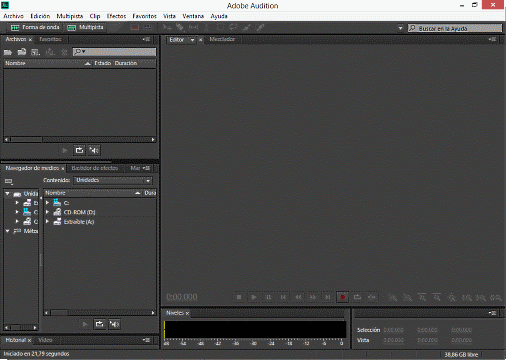Select the Historial panel tab
Image resolution: width=506 pixels, height=360 pixels.
click(x=16, y=340)
